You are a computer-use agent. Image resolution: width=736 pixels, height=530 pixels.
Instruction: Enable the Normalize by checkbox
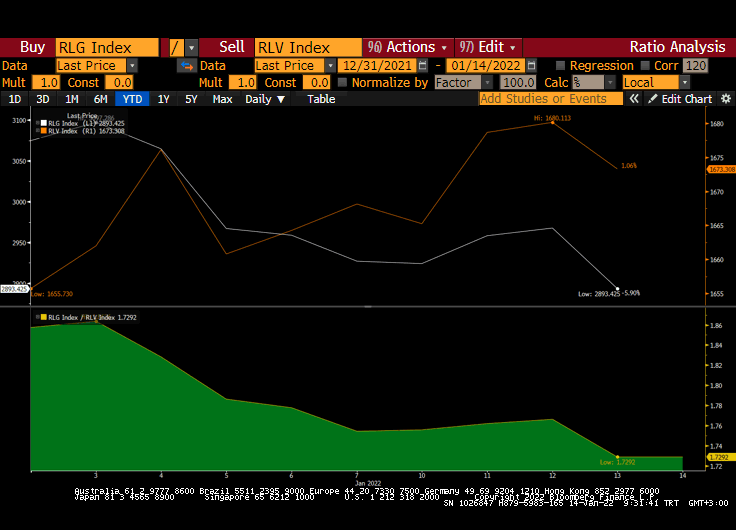click(x=342, y=83)
